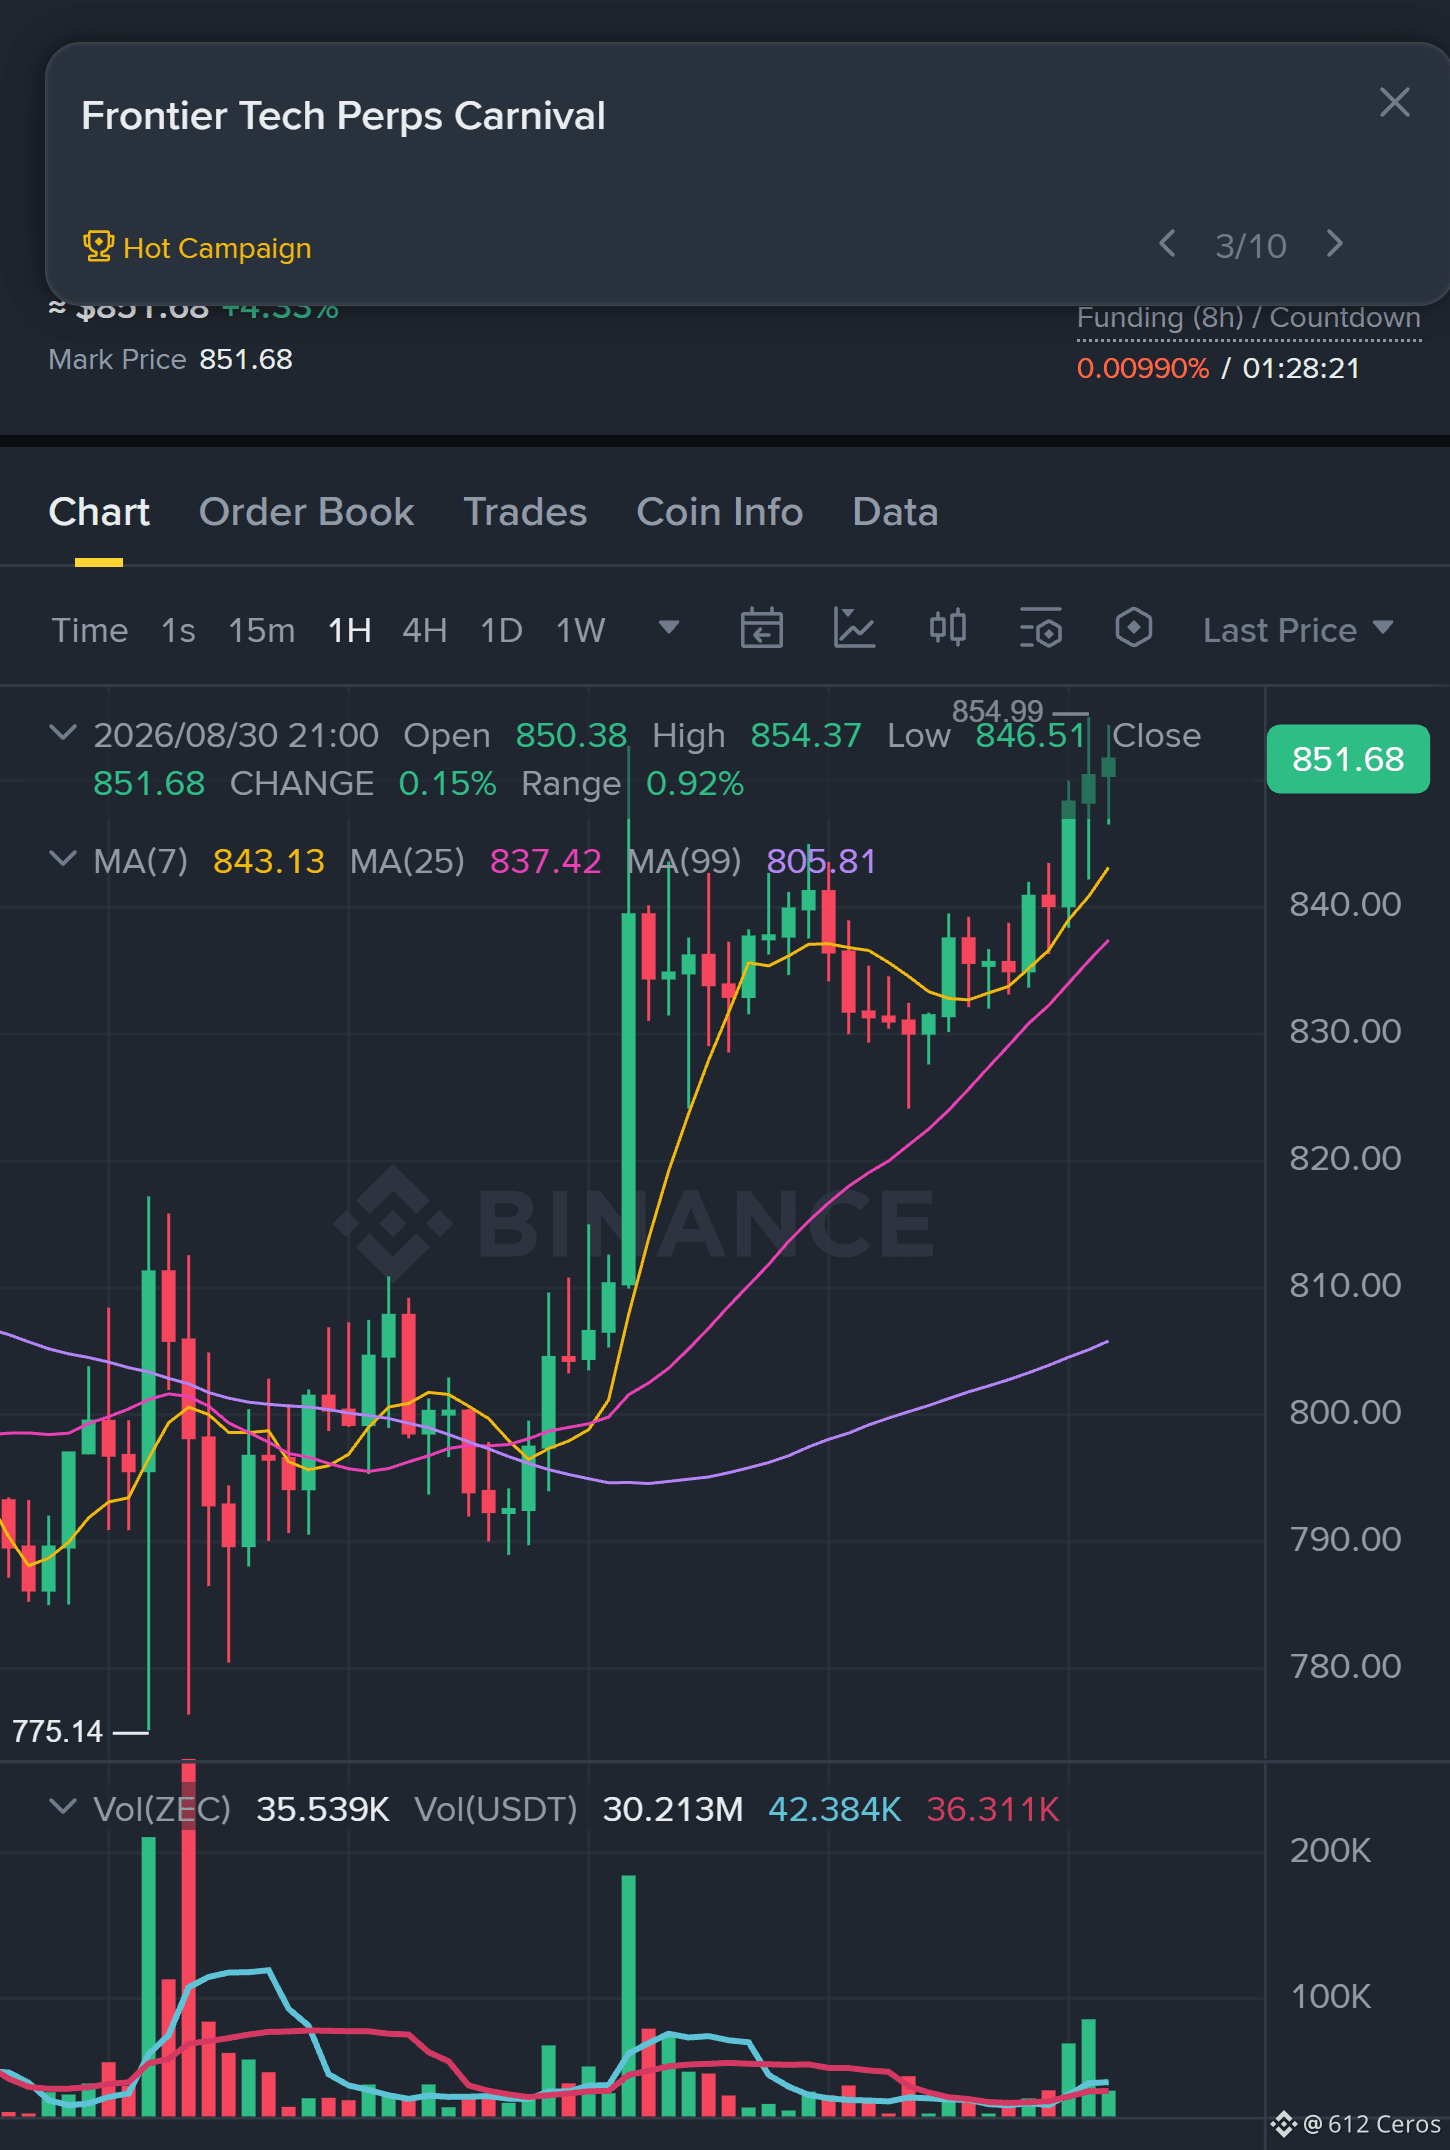Select the 1H interval
Viewport: 1450px width, 2150px height.
click(x=350, y=631)
